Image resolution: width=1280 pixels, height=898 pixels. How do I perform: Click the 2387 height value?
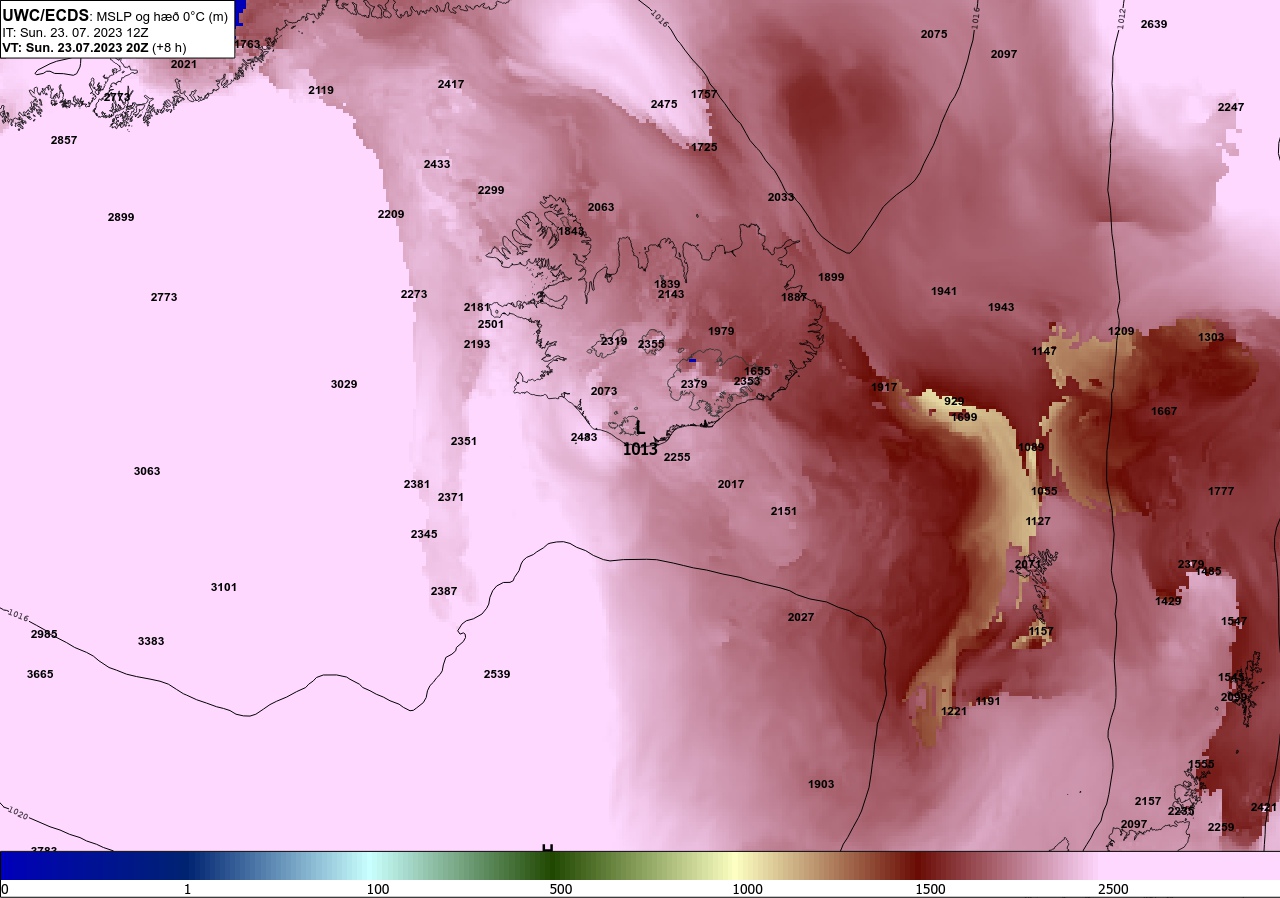pos(444,591)
